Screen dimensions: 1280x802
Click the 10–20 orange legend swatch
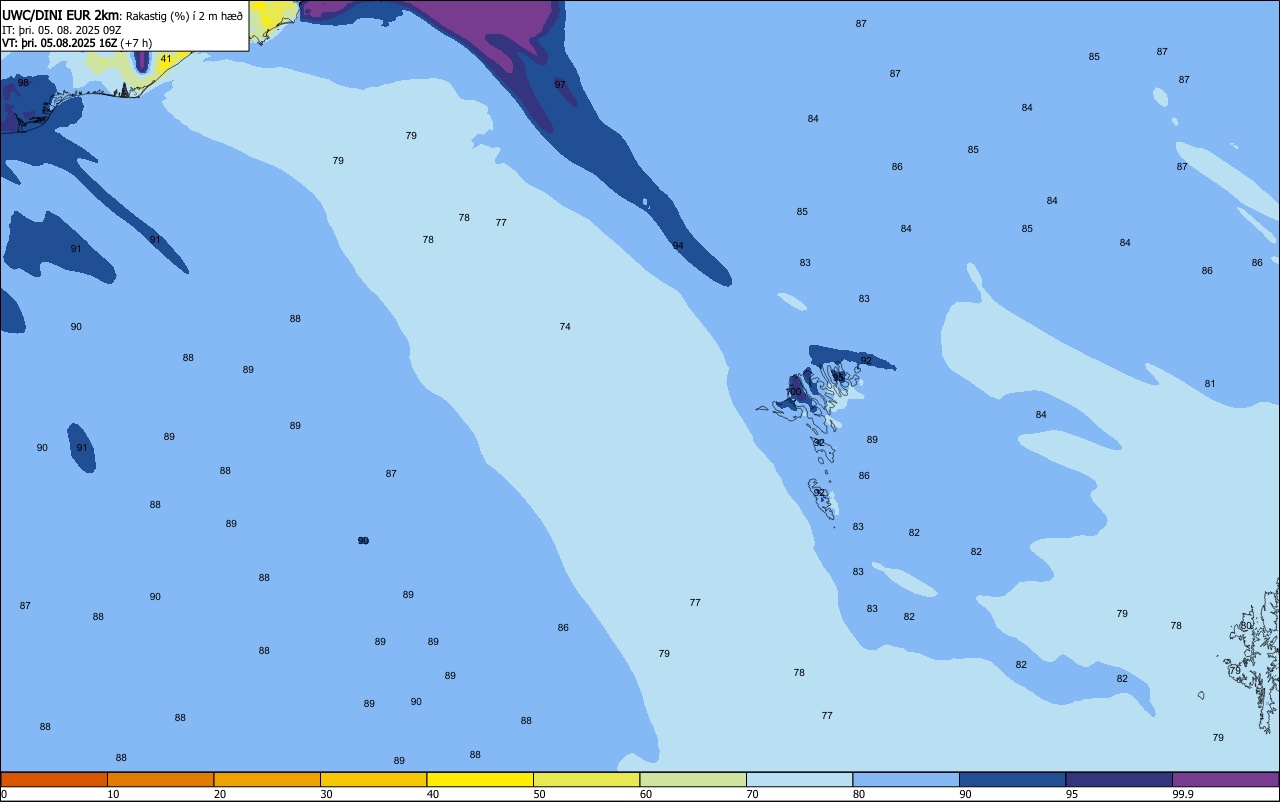coord(160,779)
